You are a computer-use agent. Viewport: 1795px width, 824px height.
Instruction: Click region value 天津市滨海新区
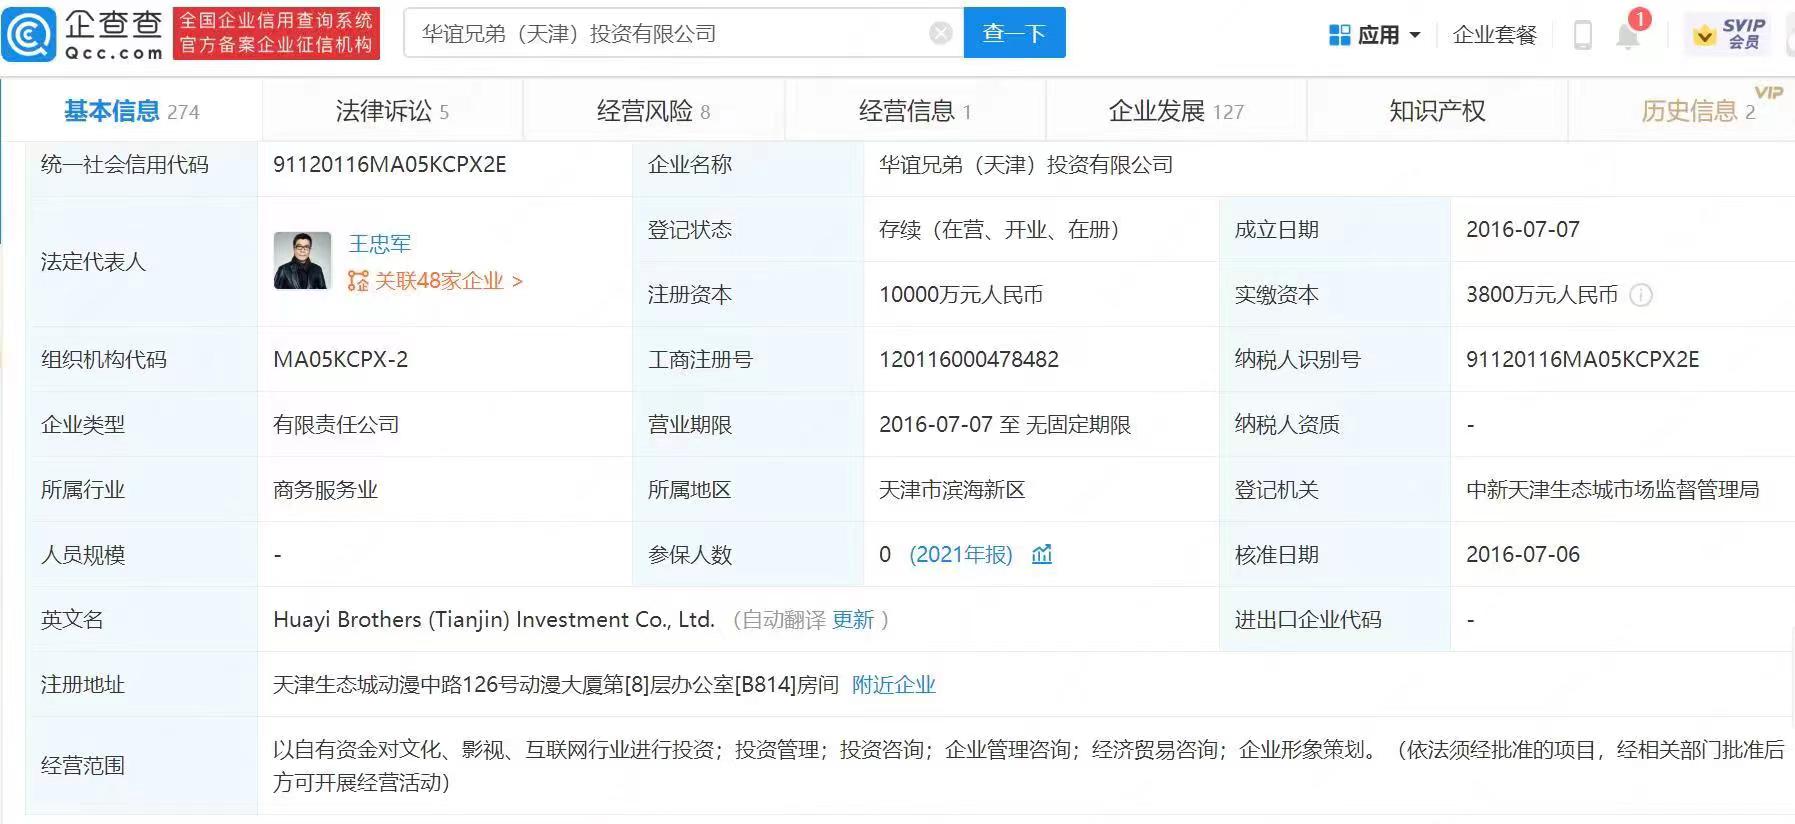[x=952, y=490]
